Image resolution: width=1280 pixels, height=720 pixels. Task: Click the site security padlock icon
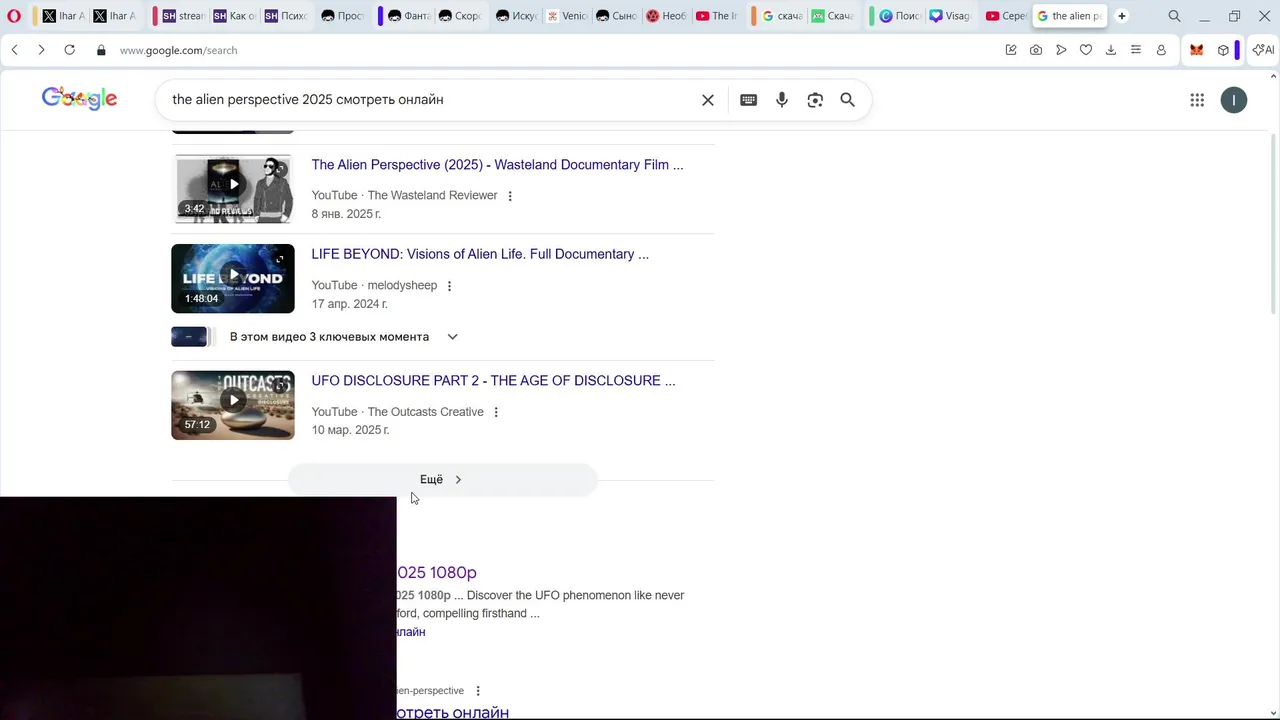(101, 50)
